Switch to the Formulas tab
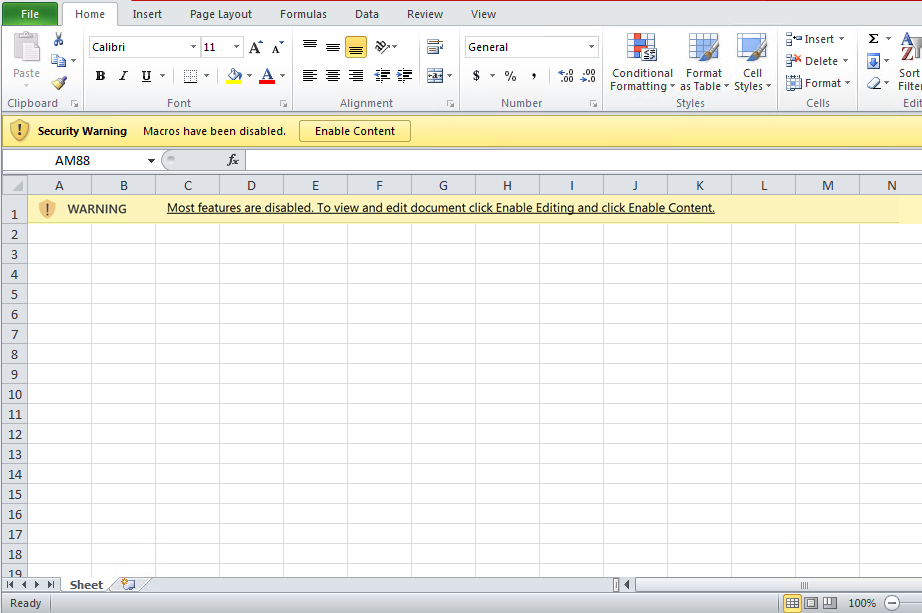The width and height of the screenshot is (922, 613). click(303, 14)
